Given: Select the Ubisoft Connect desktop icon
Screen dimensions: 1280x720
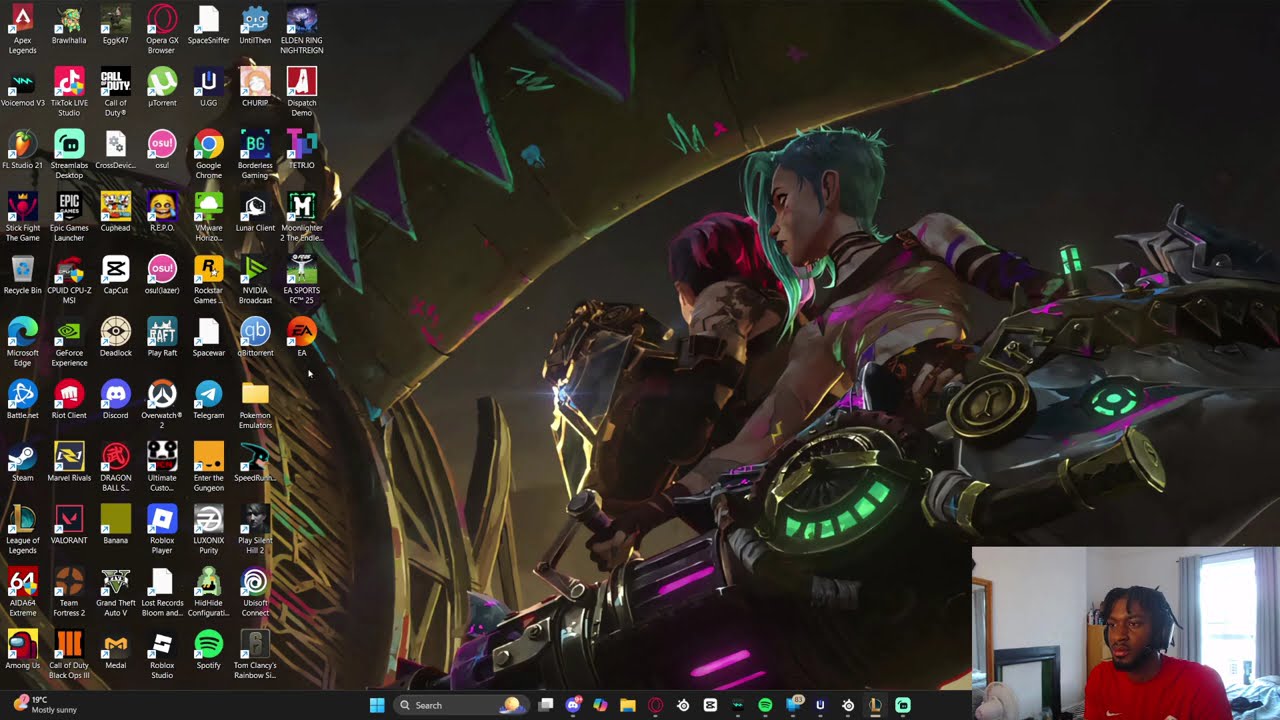Looking at the screenshot, I should point(255,591).
